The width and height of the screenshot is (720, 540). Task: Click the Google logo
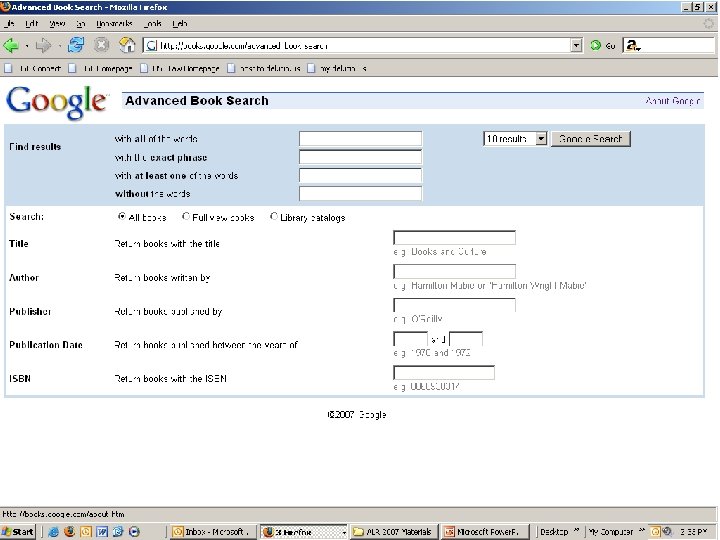[56, 102]
